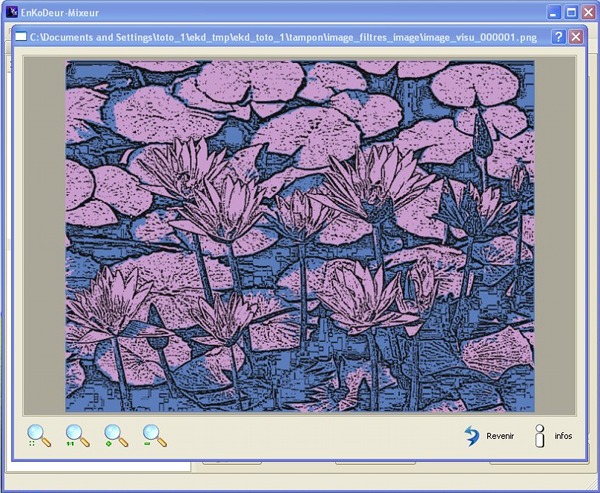Zoom in with the plus magnifier
This screenshot has width=600, height=493.
click(116, 436)
